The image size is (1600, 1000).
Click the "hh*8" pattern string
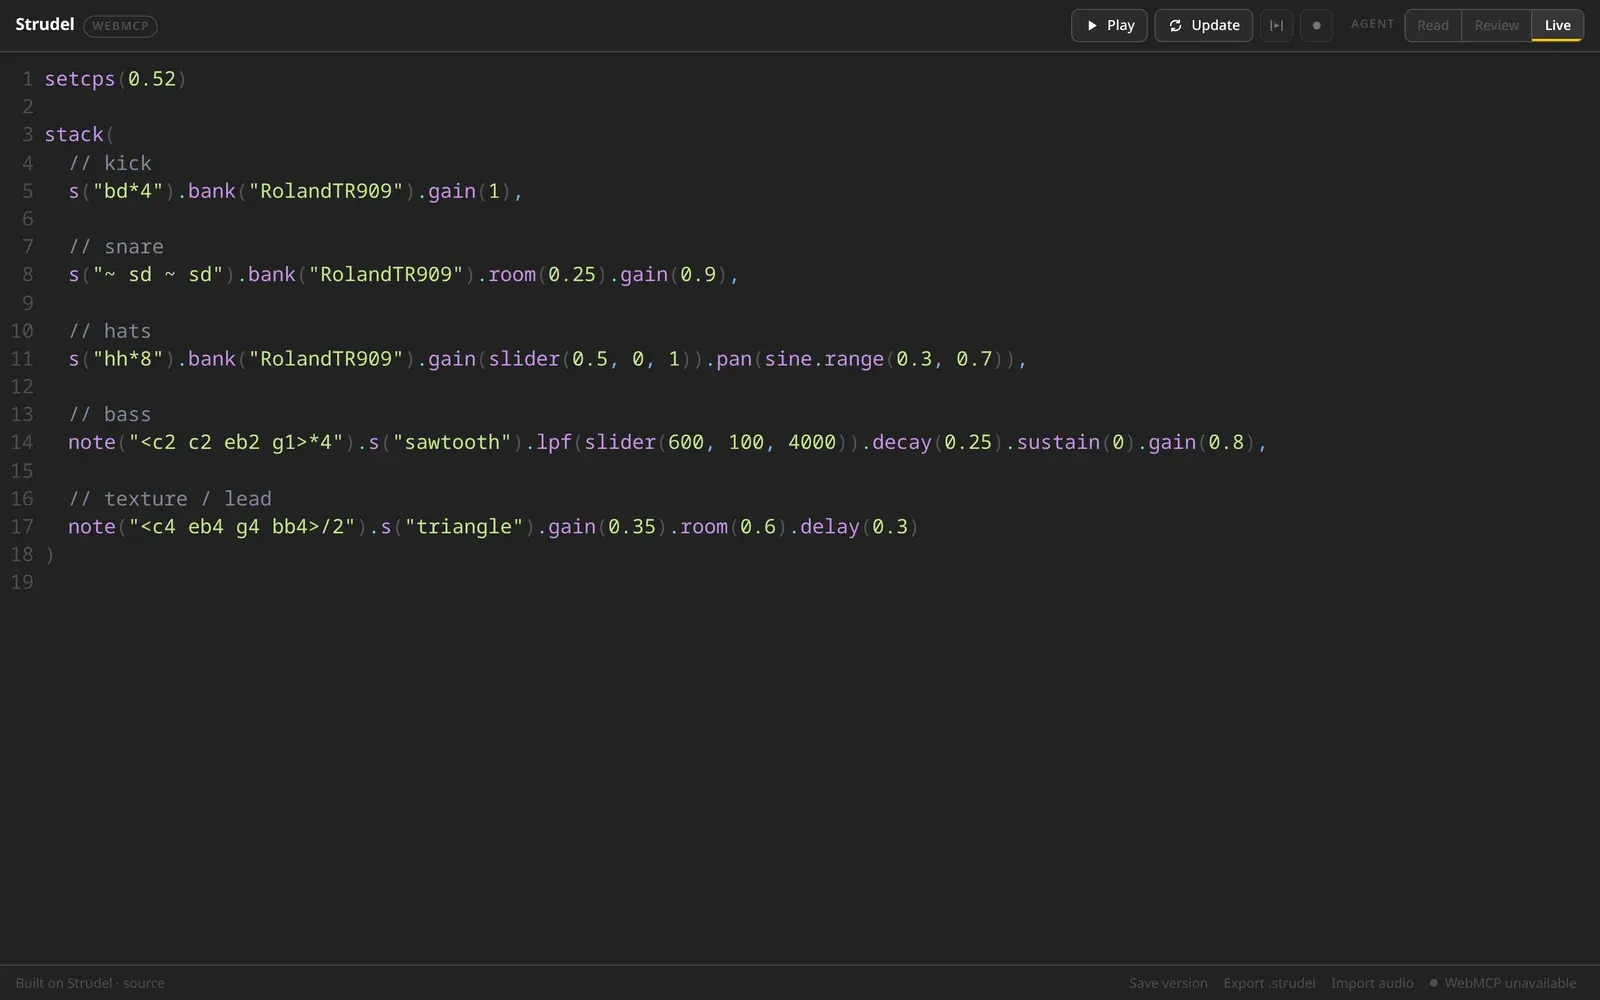click(x=128, y=359)
